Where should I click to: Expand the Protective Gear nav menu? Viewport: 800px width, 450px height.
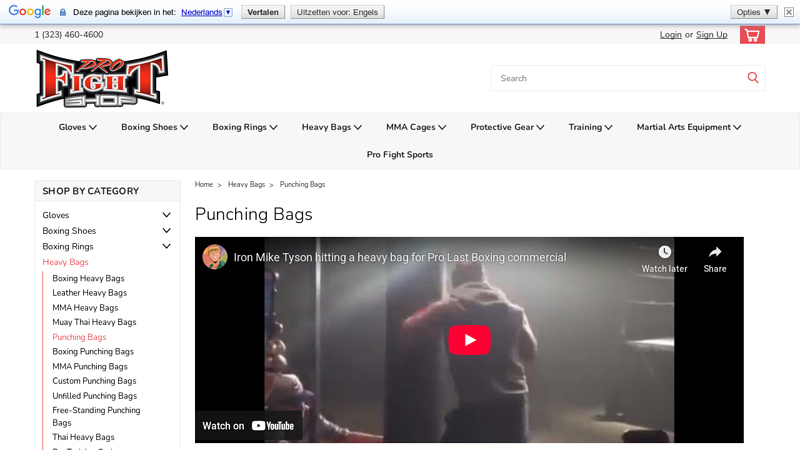507,127
